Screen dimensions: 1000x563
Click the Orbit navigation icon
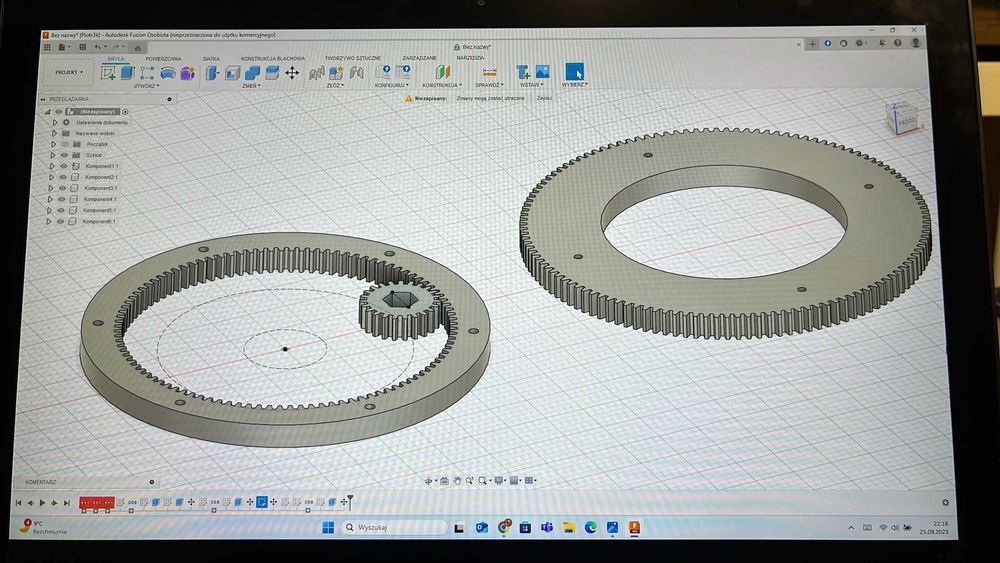pos(429,481)
